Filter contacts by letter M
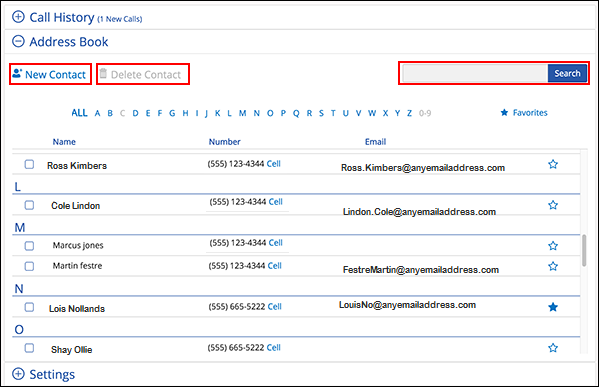 click(243, 113)
